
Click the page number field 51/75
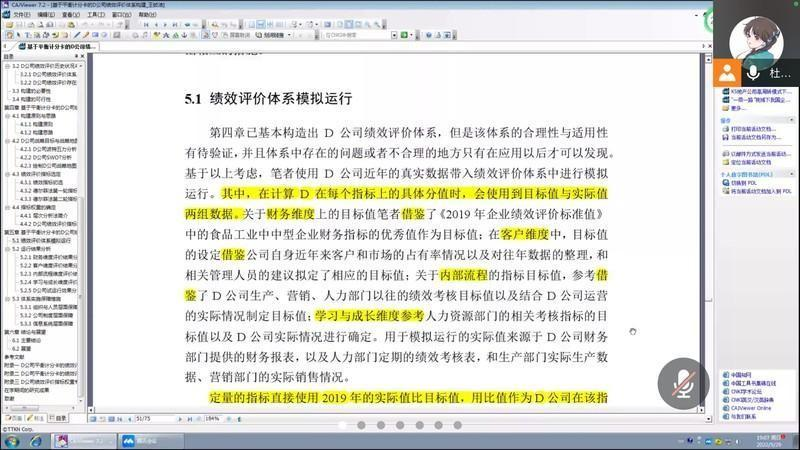click(145, 419)
